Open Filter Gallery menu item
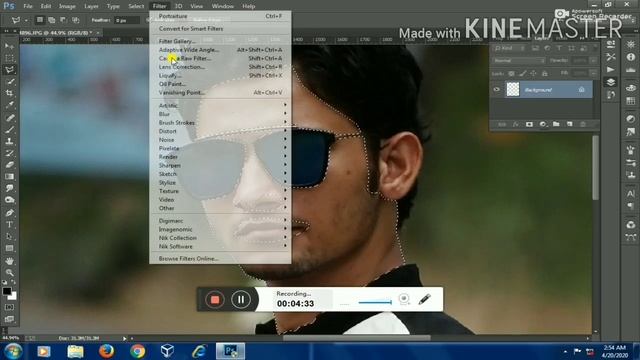640x360 pixels. [x=220, y=41]
